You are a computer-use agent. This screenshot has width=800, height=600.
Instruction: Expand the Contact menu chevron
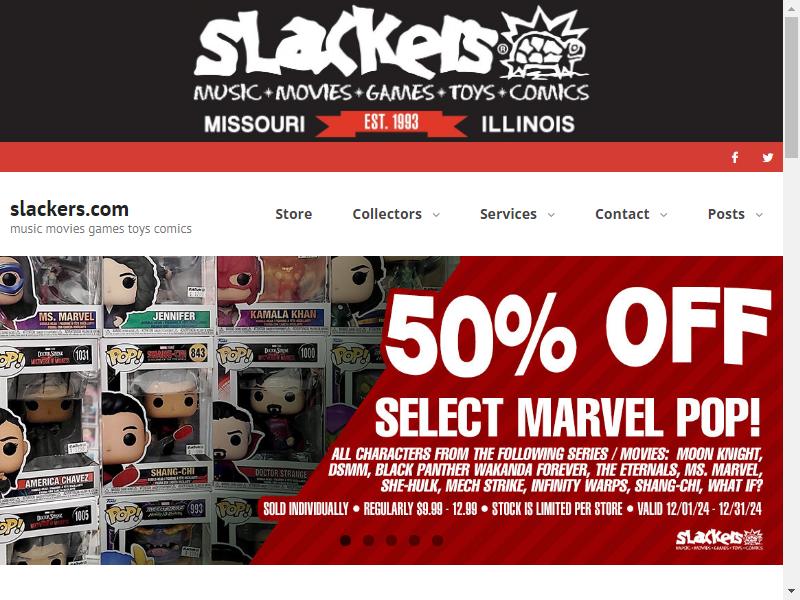(x=663, y=215)
